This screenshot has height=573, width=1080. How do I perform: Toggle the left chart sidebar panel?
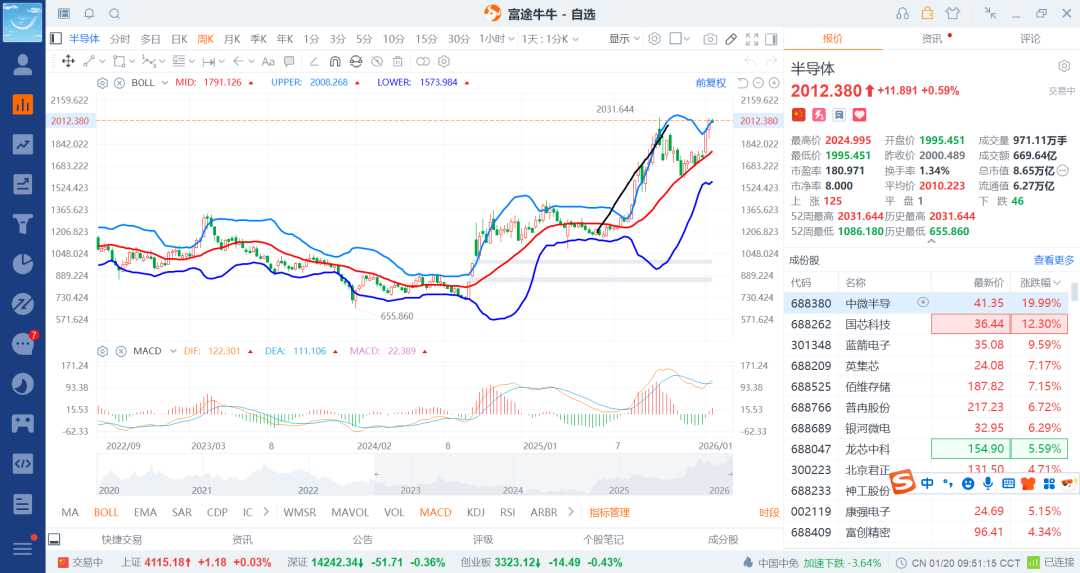[x=56, y=39]
